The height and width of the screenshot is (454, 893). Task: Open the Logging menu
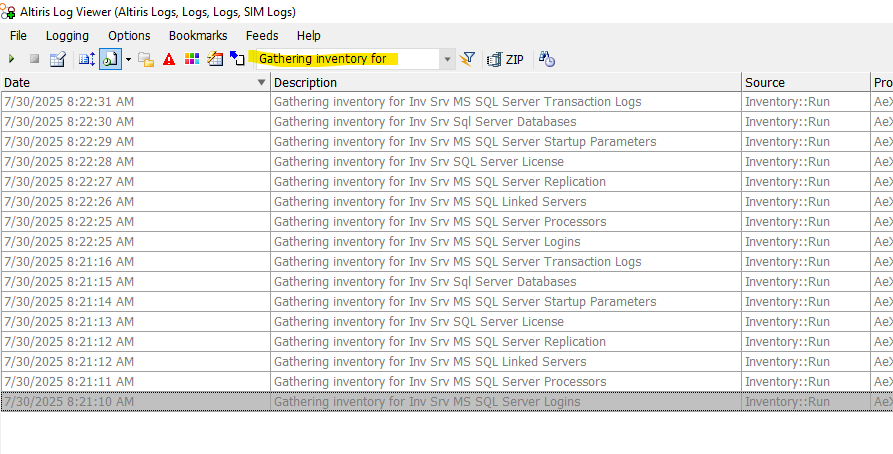[67, 35]
